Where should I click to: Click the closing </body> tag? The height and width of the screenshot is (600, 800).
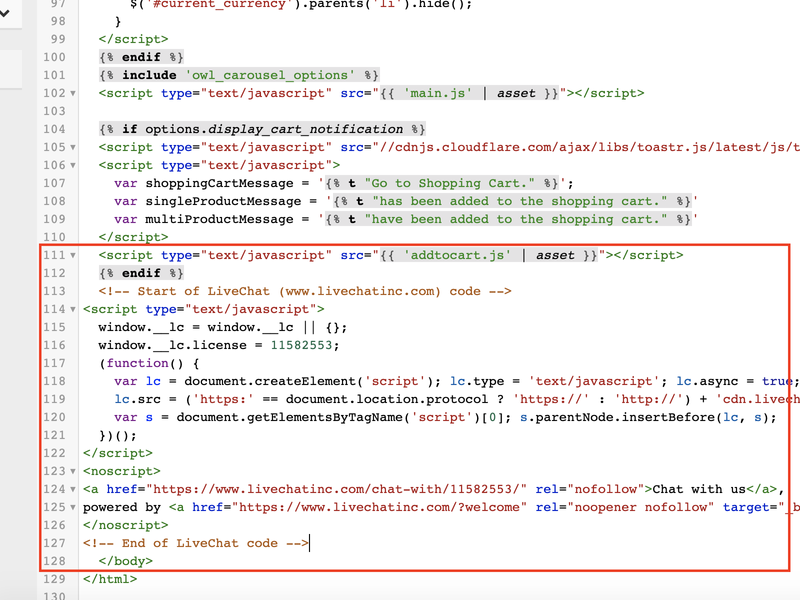[x=126, y=561]
